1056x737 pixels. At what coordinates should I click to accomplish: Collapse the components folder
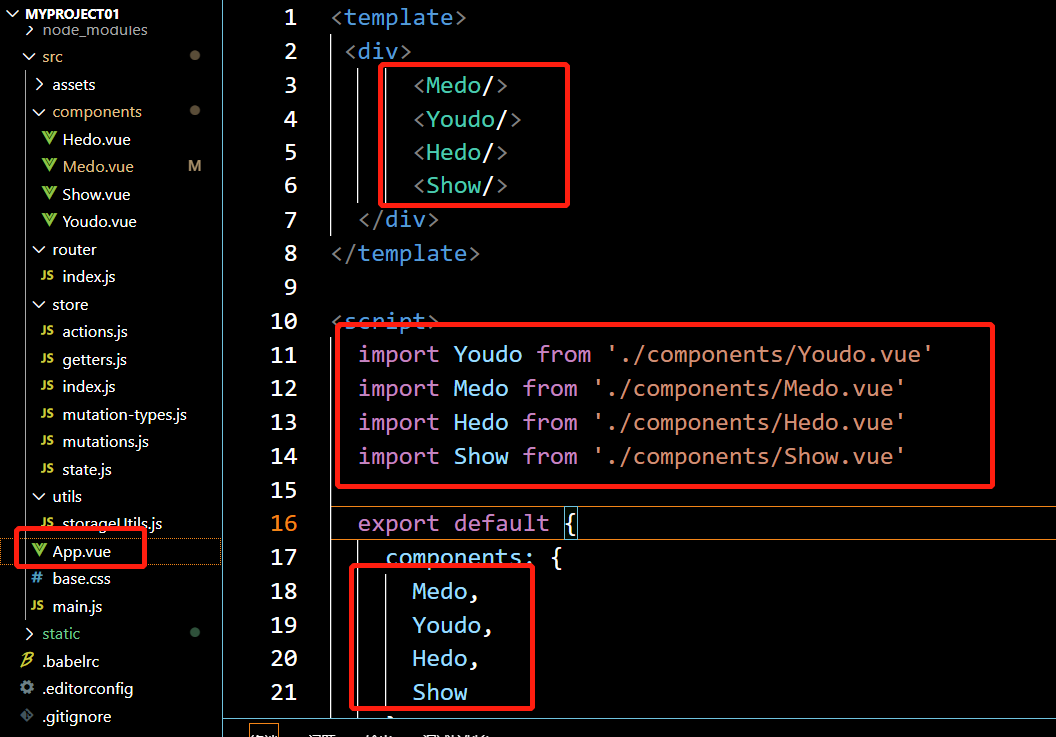click(x=39, y=112)
